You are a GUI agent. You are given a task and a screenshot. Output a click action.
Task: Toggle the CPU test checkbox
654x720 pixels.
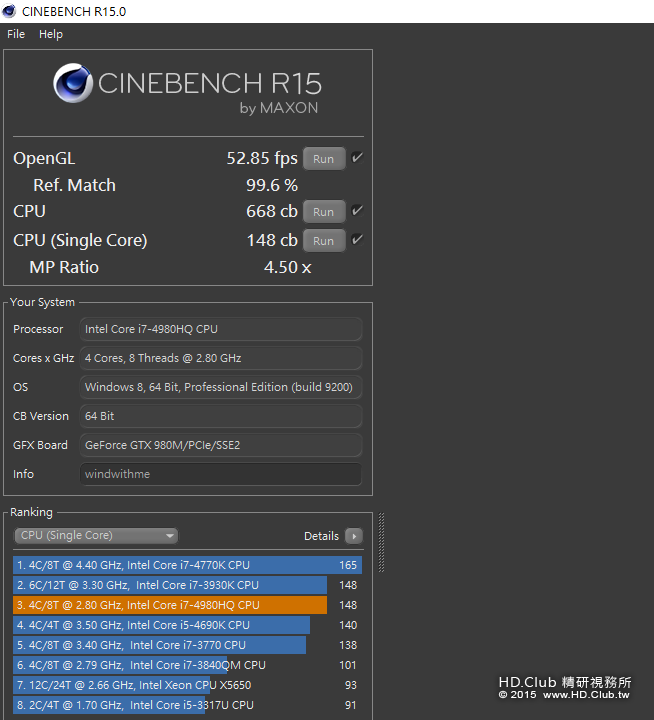[357, 211]
